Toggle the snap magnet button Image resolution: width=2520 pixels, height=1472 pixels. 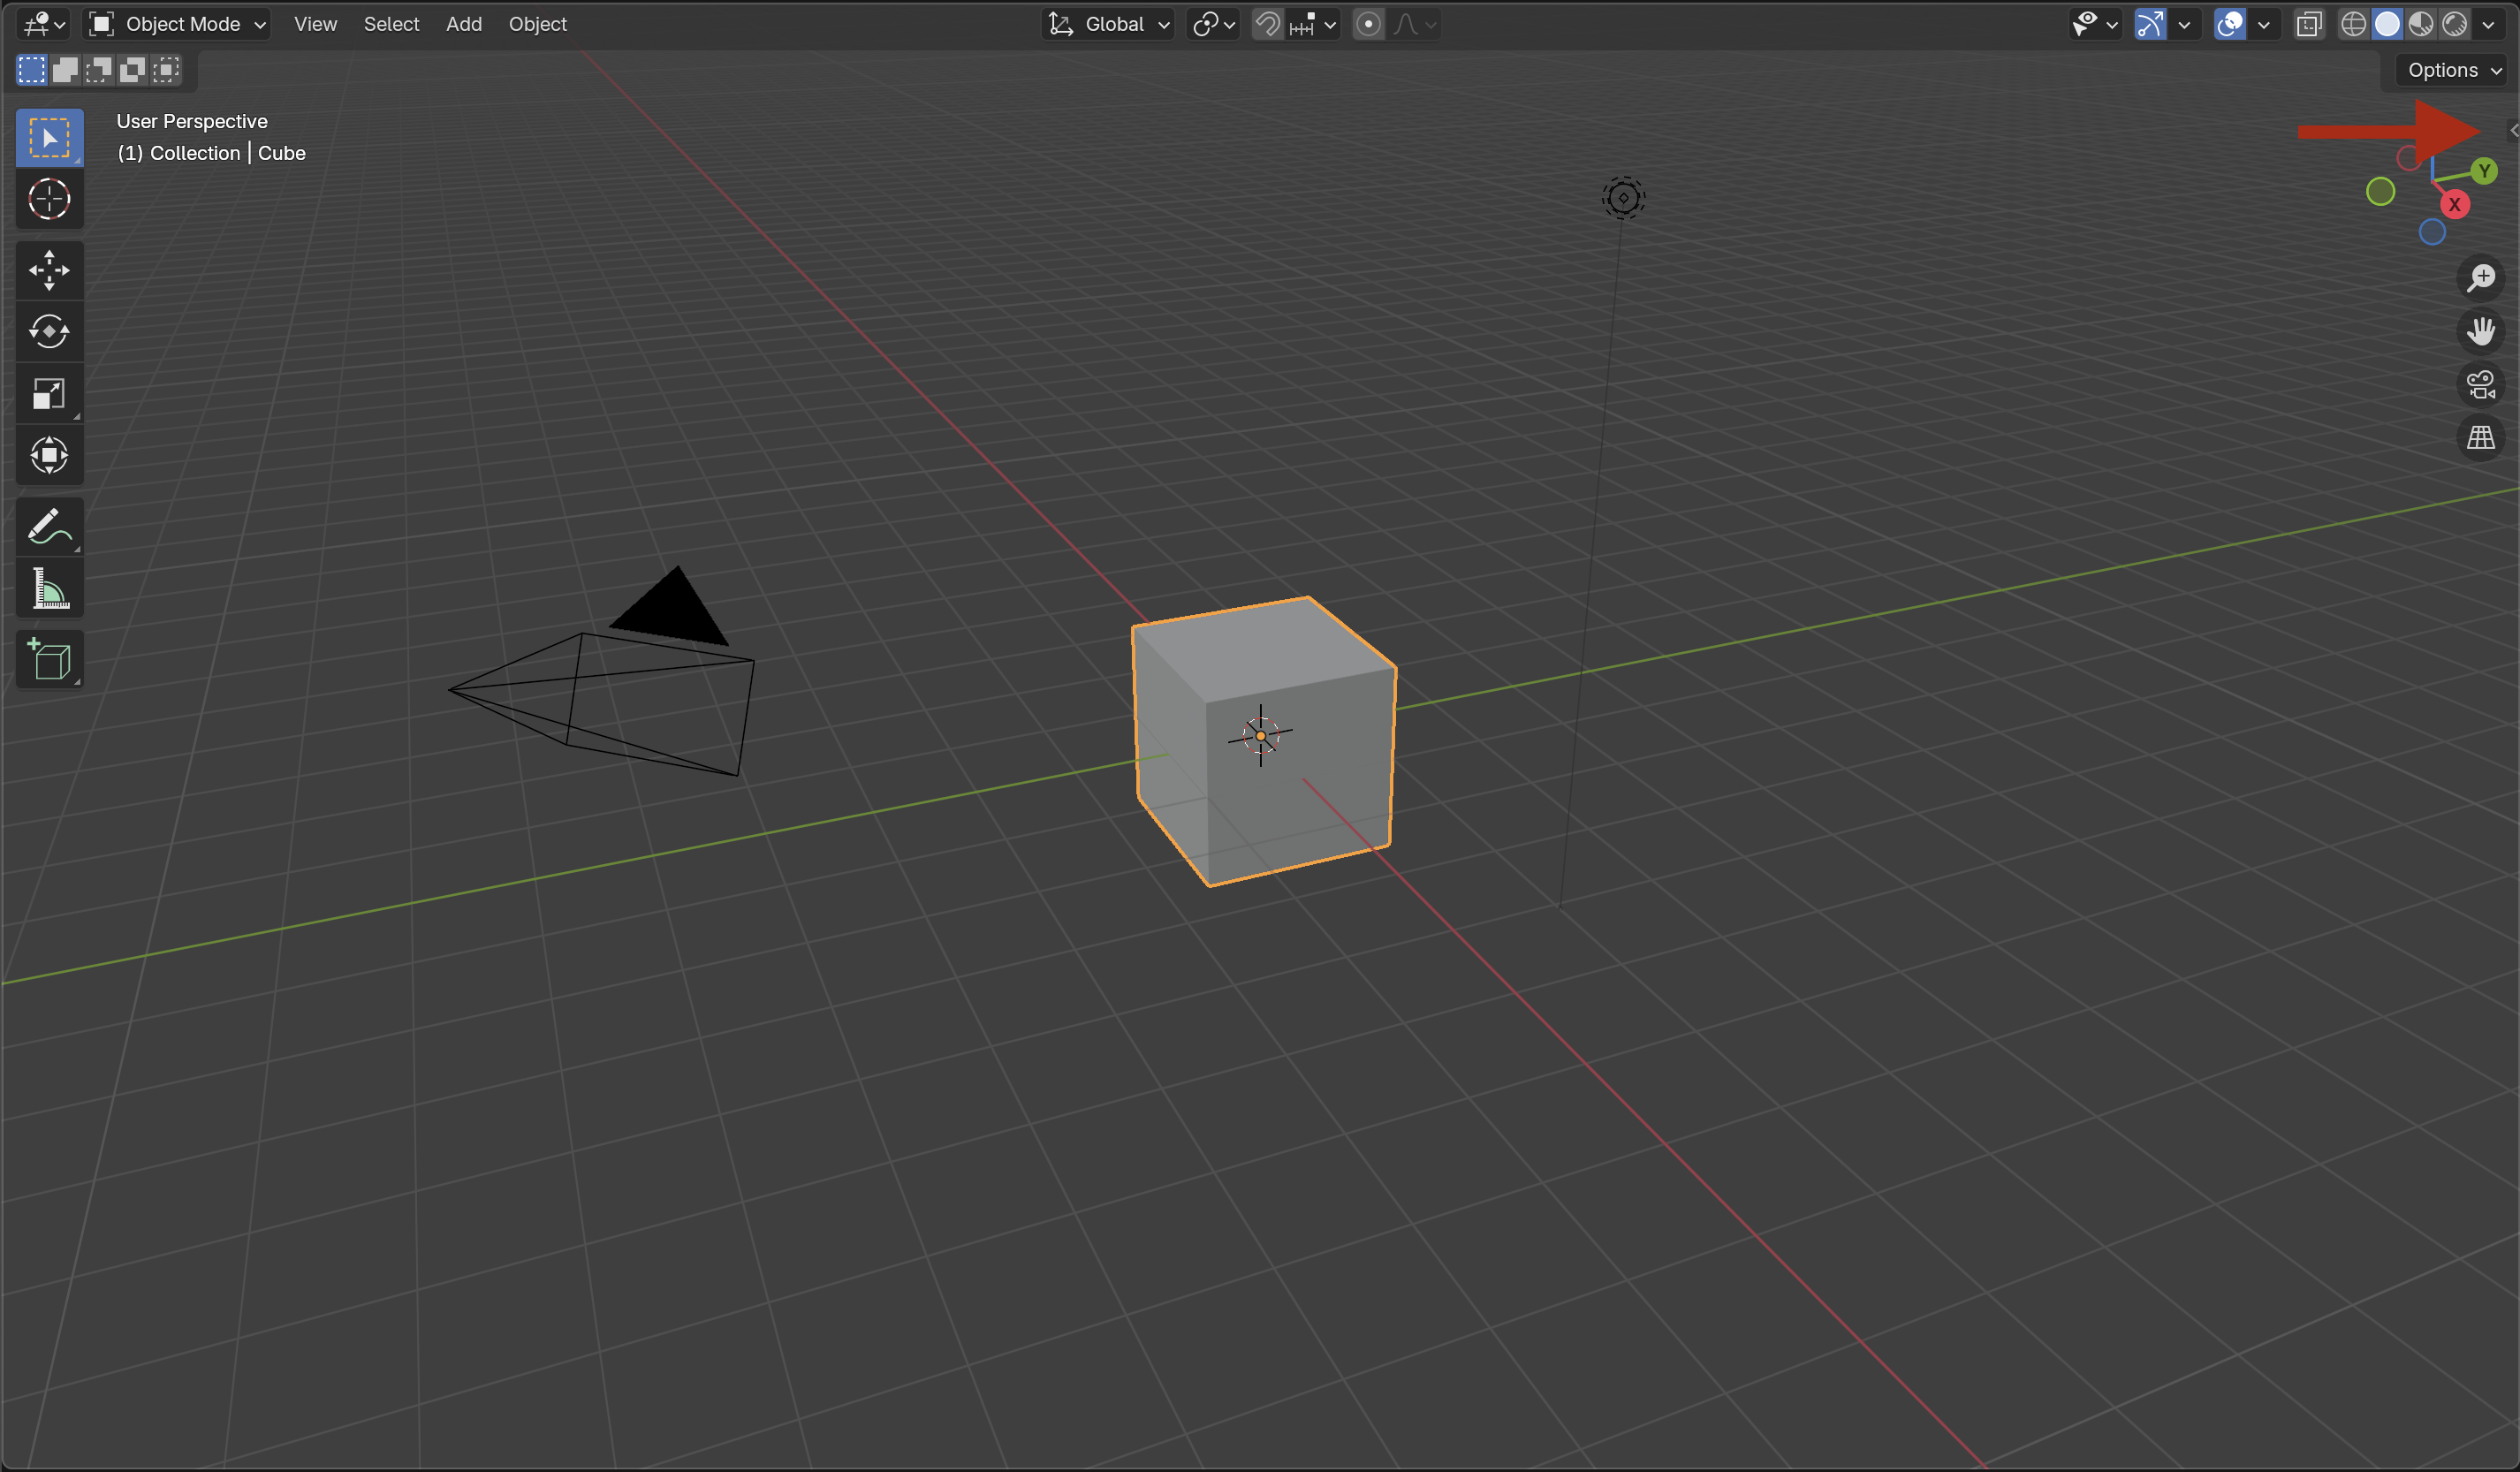(x=1267, y=24)
